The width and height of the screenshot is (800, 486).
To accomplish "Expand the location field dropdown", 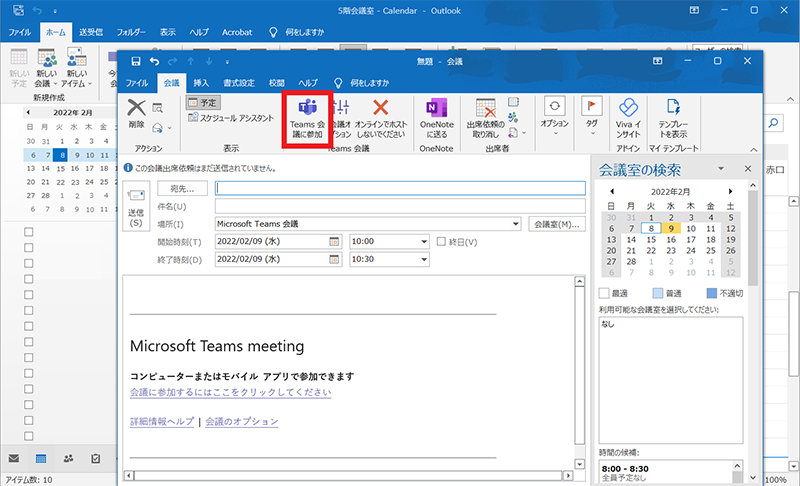I will [x=516, y=223].
